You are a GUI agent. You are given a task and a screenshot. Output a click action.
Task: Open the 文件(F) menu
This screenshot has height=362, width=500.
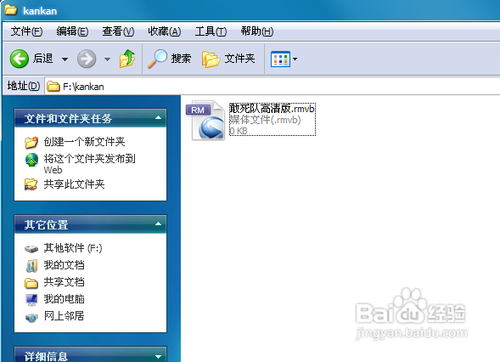(x=26, y=32)
